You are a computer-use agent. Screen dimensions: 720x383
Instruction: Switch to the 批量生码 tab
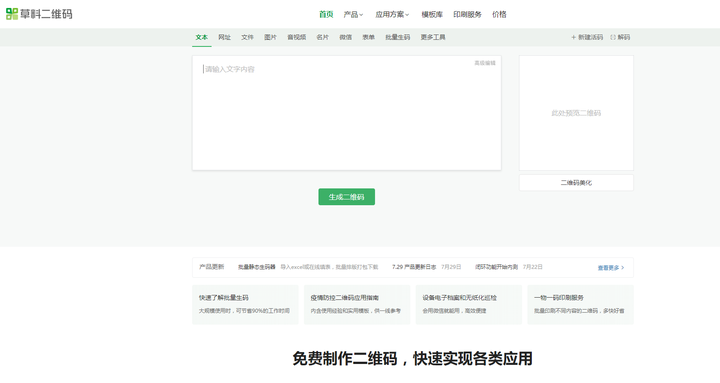coord(398,37)
